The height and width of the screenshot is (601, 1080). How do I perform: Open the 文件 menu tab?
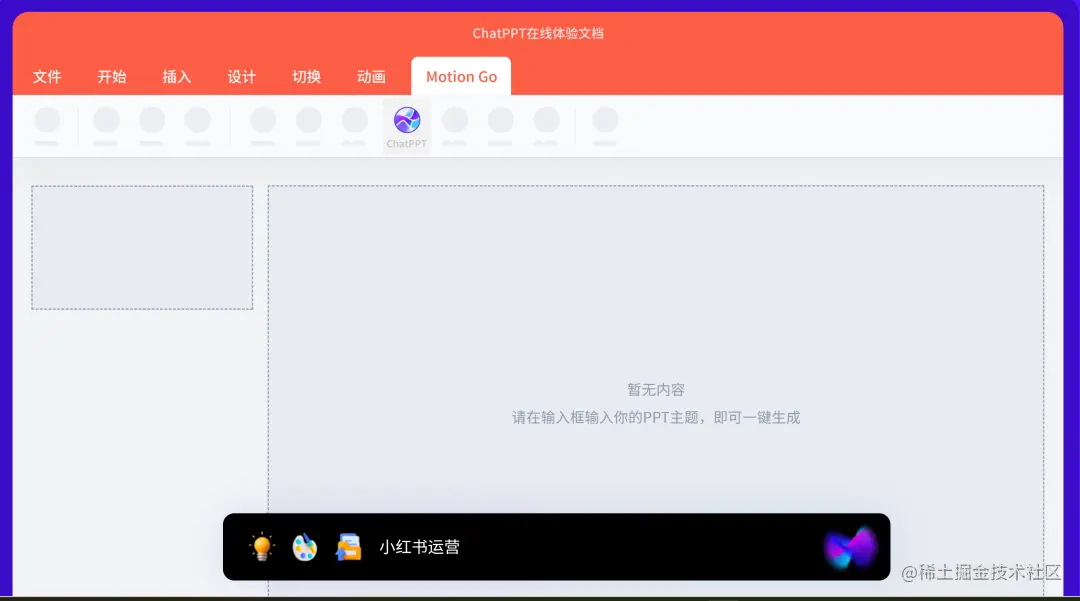(47, 76)
